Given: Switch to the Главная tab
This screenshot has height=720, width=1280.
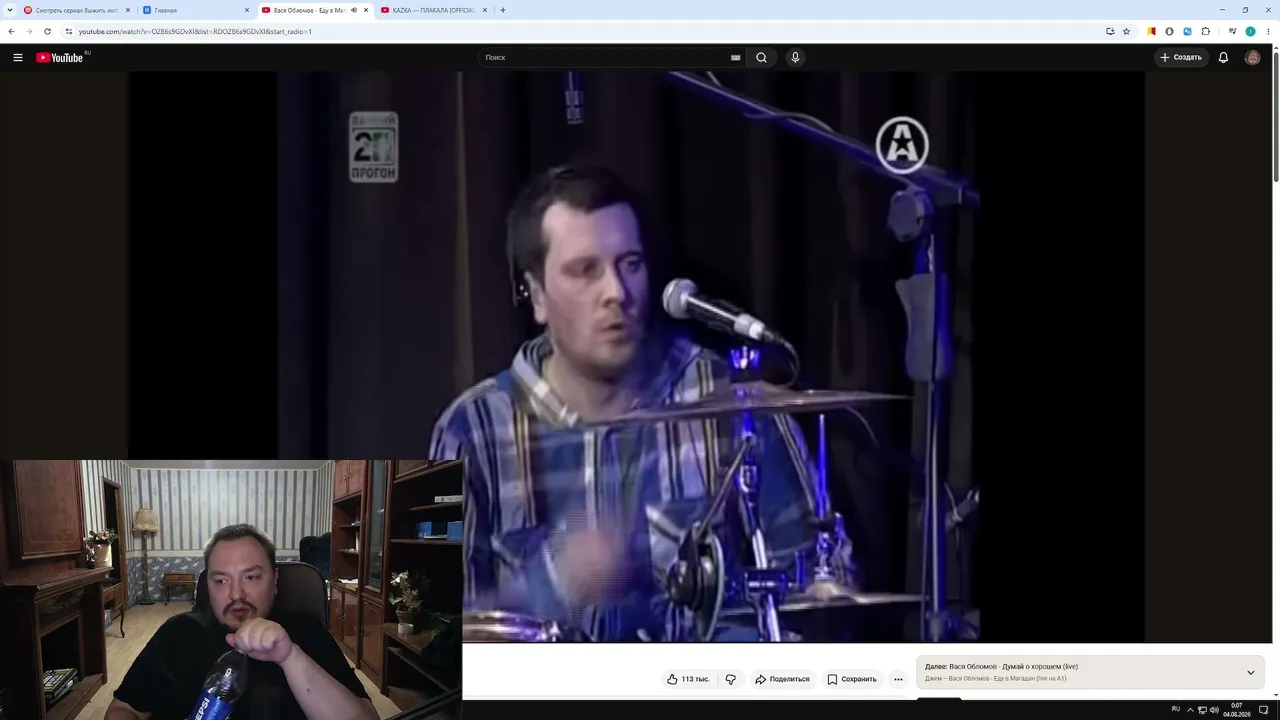Looking at the screenshot, I should (195, 10).
